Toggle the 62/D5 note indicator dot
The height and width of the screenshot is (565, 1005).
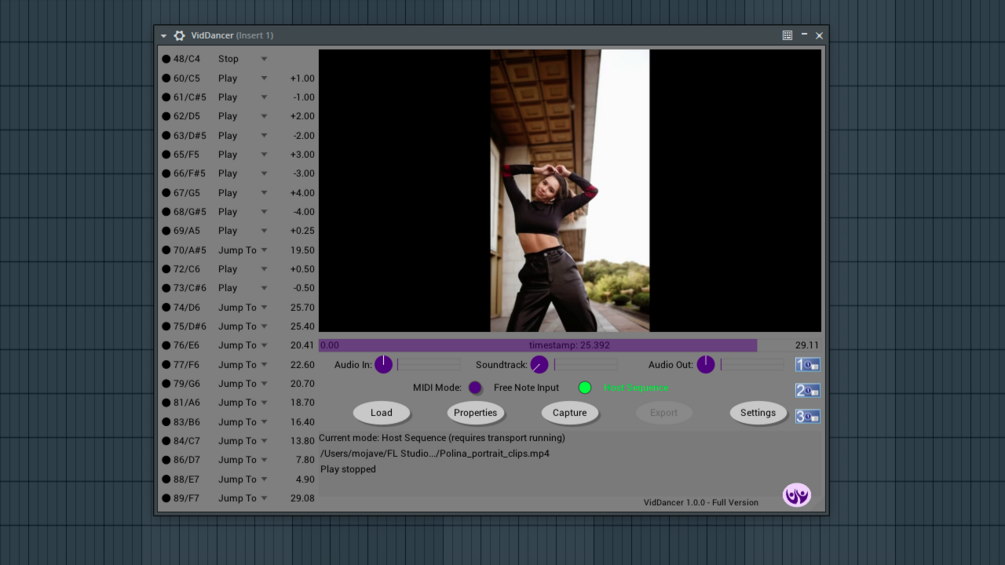(166, 116)
